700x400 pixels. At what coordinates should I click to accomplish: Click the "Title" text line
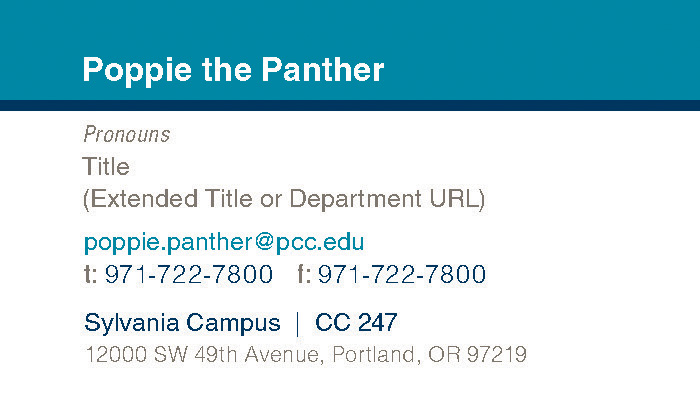tap(106, 166)
